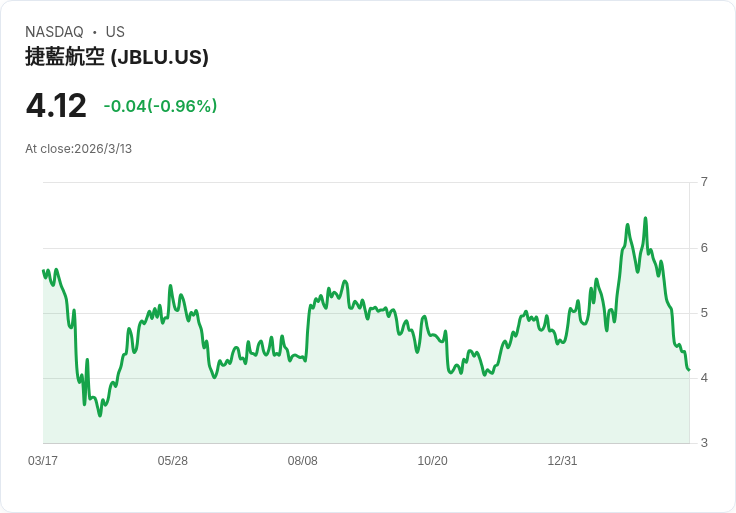Viewport: 736px width, 513px height.
Task: Click the 4 price axis label
Action: pos(704,378)
